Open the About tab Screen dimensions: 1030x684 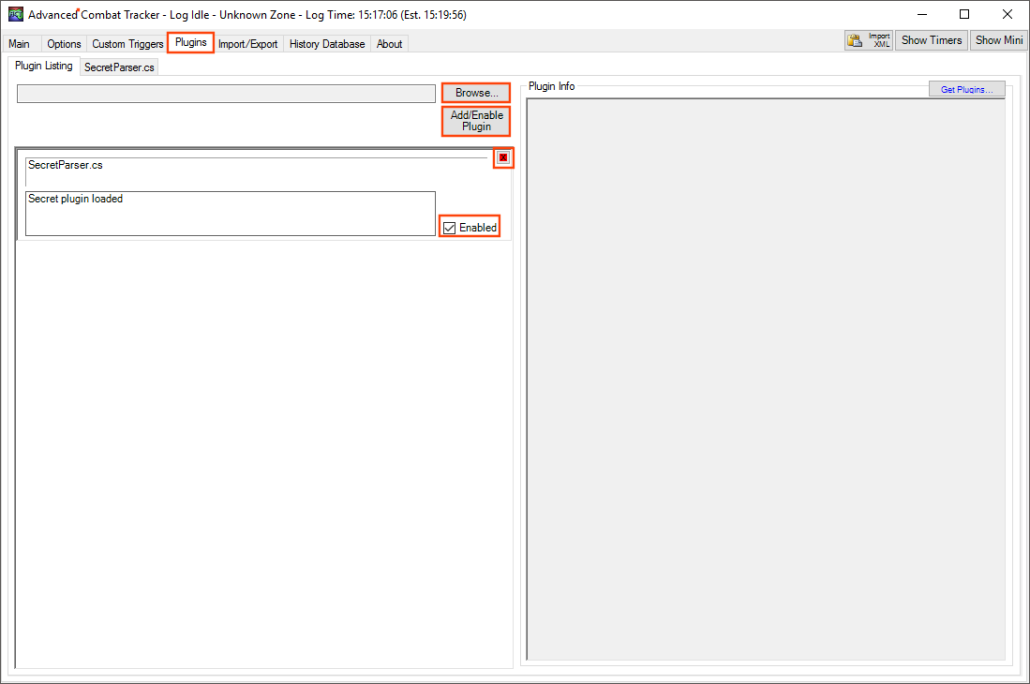[389, 44]
